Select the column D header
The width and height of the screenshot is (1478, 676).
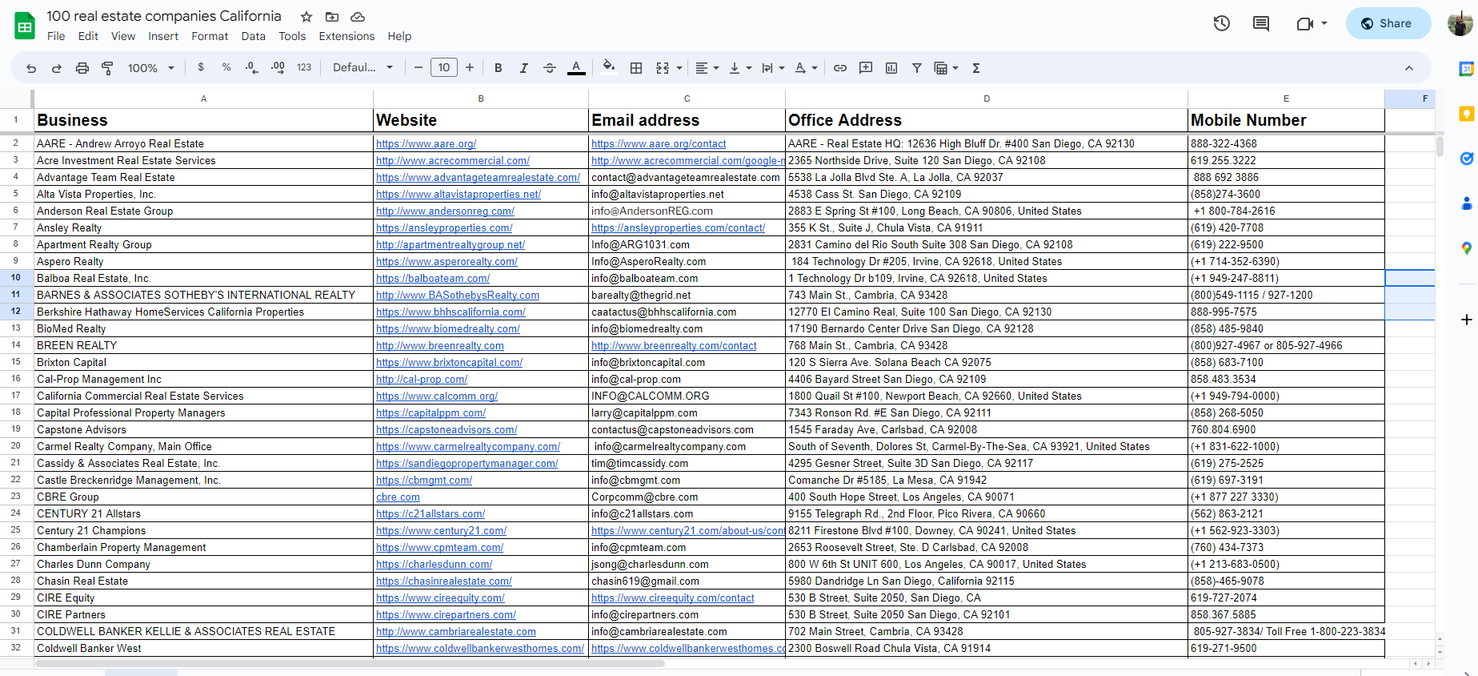[987, 99]
